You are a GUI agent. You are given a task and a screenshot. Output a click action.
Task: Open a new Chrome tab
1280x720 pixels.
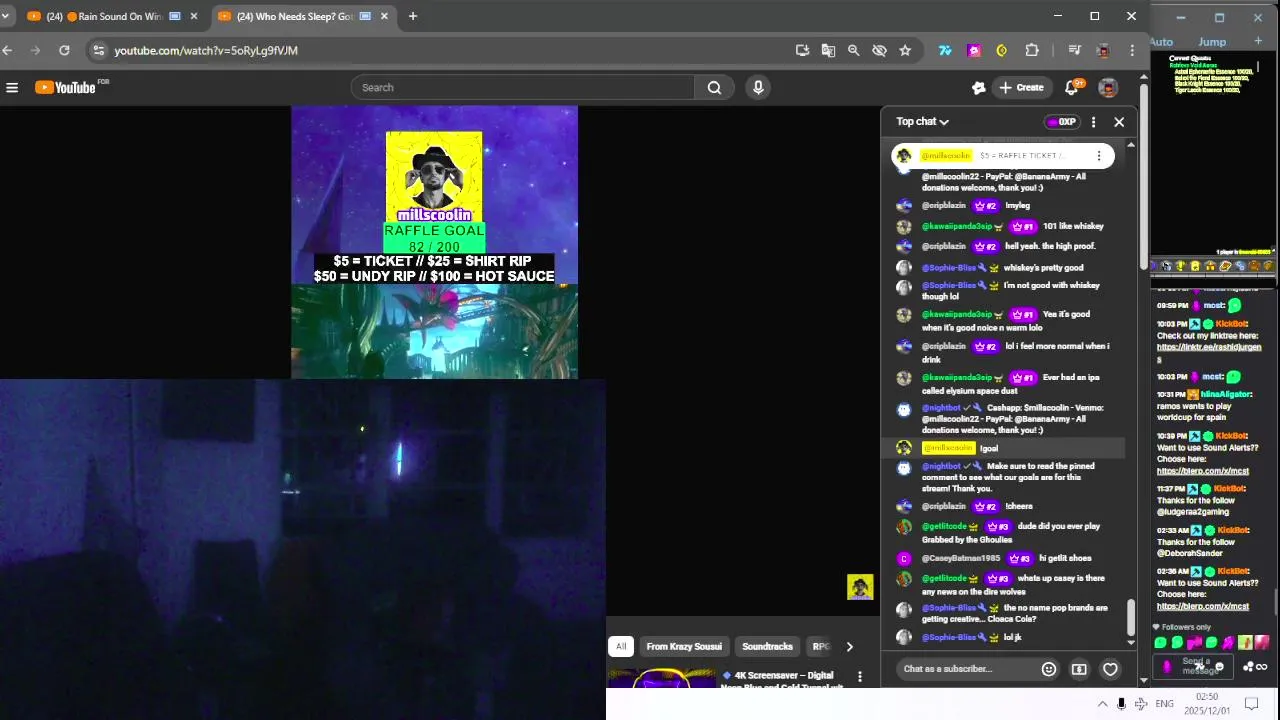point(413,16)
